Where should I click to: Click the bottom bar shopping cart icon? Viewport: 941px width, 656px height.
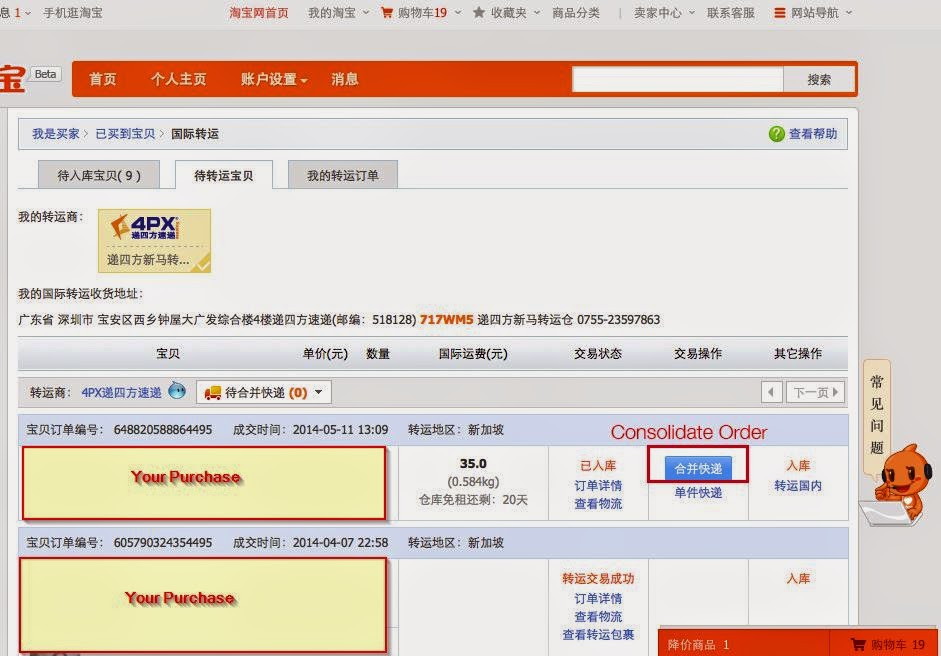[x=858, y=645]
